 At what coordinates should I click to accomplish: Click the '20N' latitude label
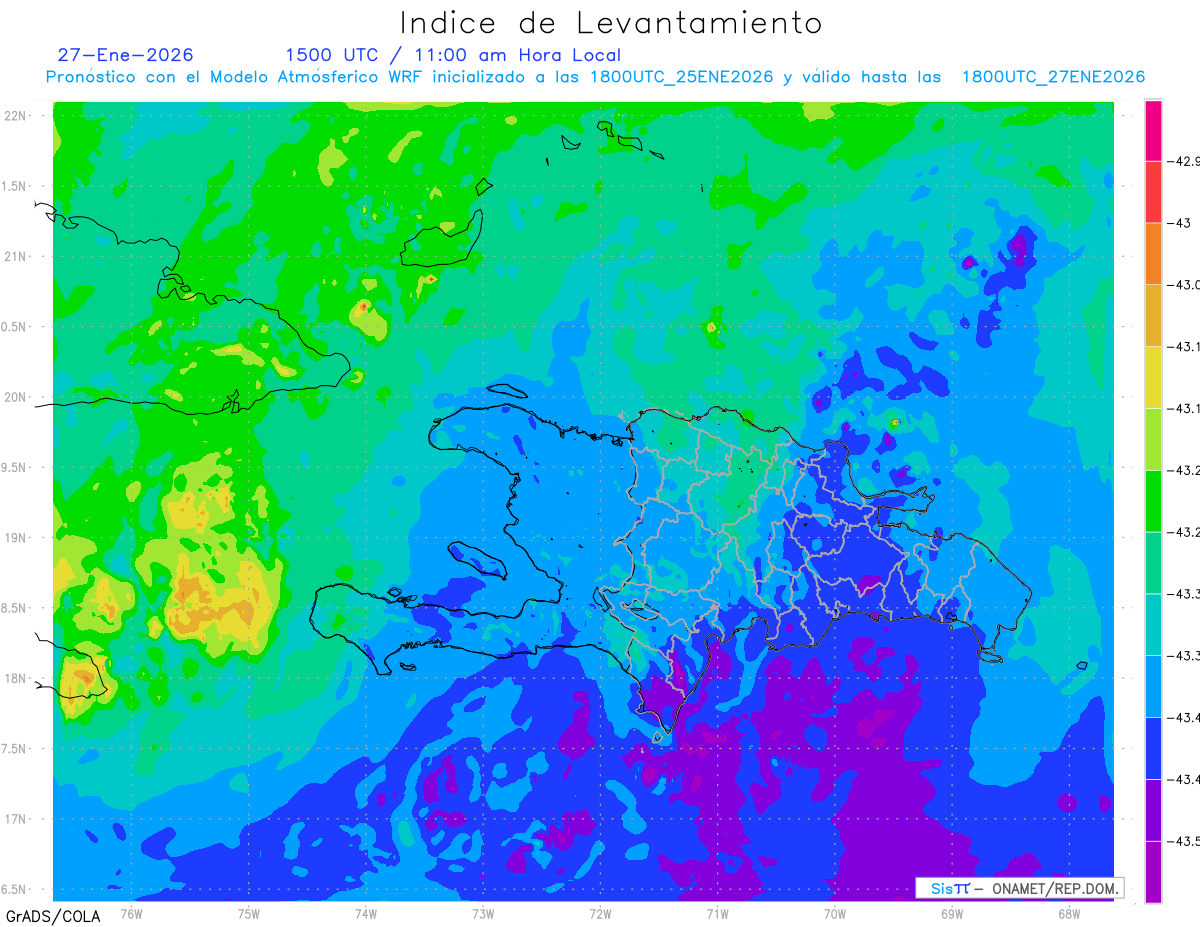click(14, 397)
